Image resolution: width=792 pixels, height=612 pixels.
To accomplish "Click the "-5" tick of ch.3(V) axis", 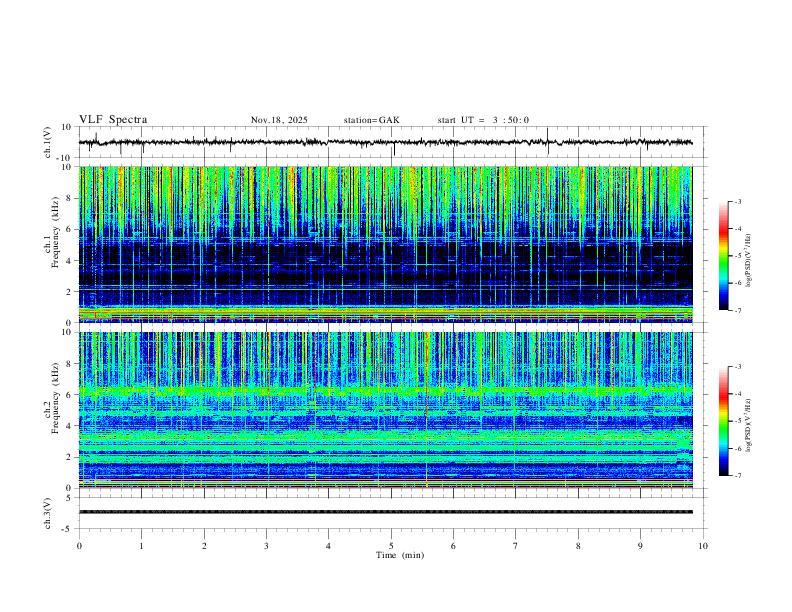I will coord(68,529).
